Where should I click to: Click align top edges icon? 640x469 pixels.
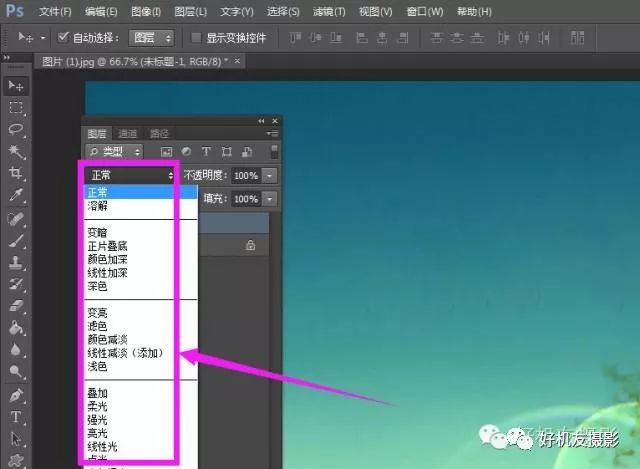pos(295,38)
